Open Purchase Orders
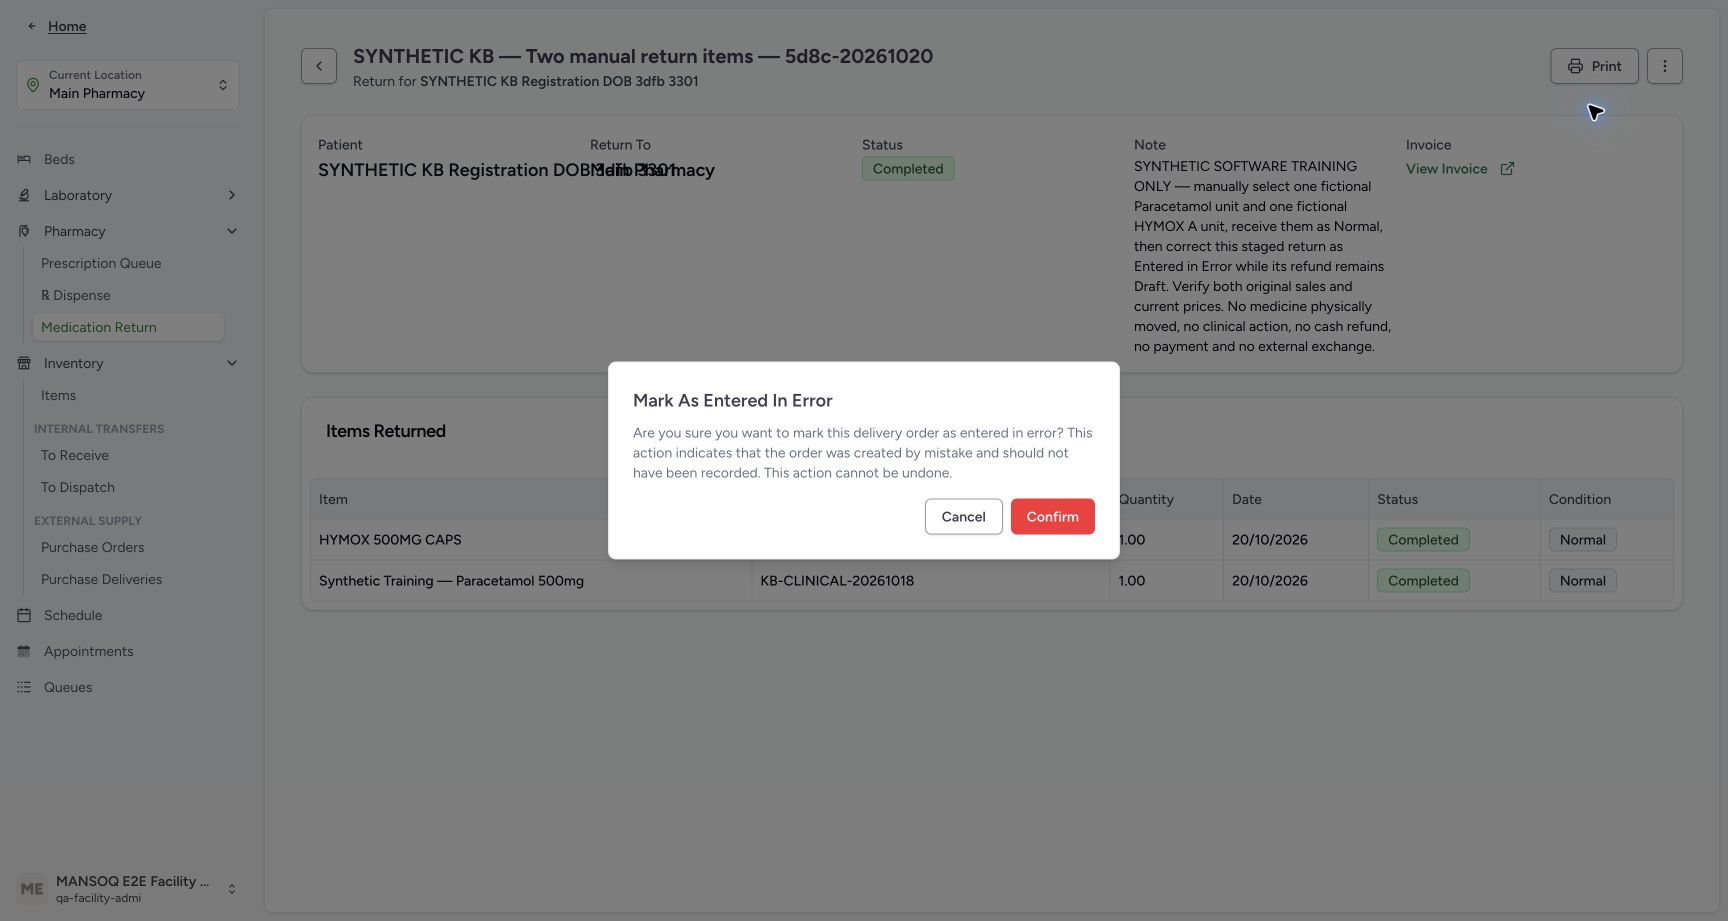This screenshot has height=921, width=1728. [92, 547]
